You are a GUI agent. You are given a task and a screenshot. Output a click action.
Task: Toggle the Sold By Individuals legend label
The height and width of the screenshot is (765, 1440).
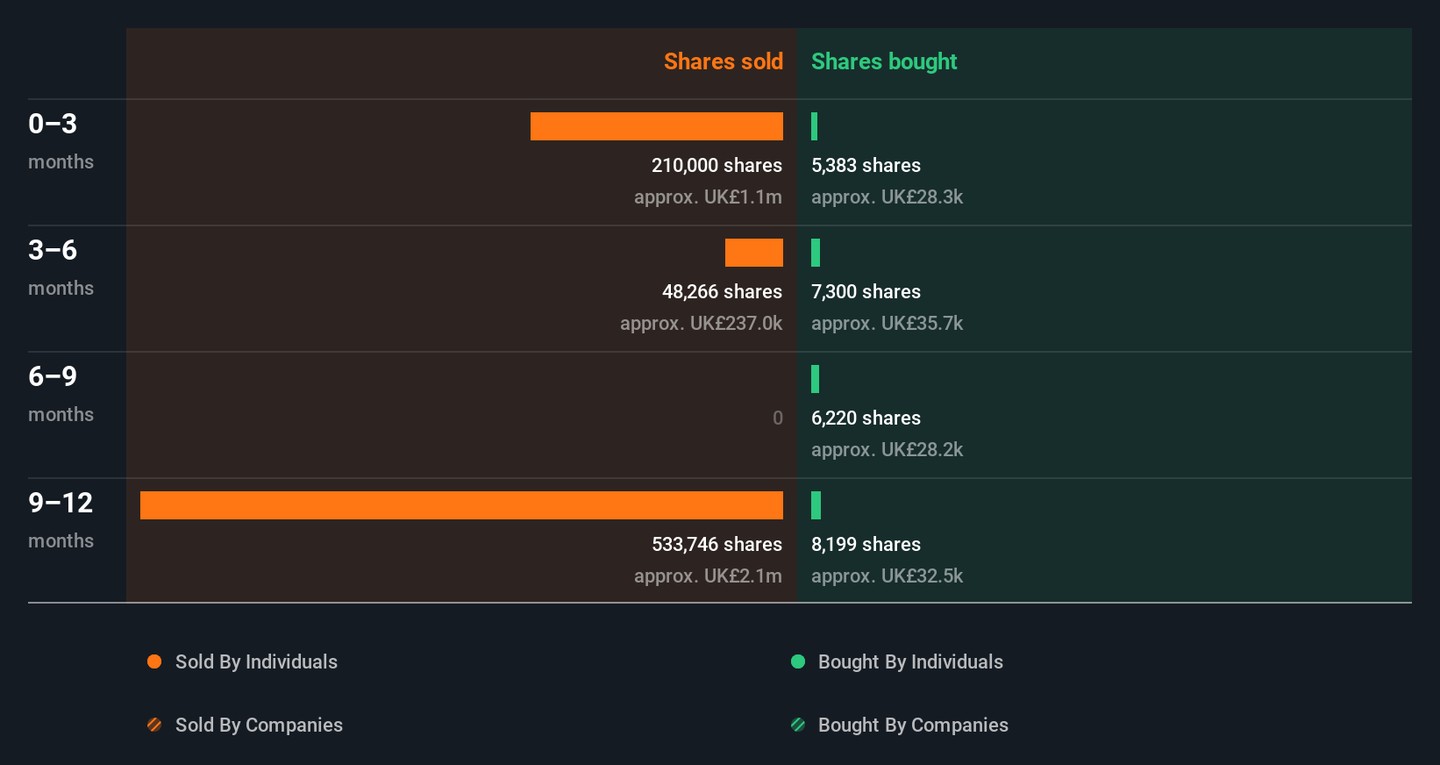click(256, 662)
